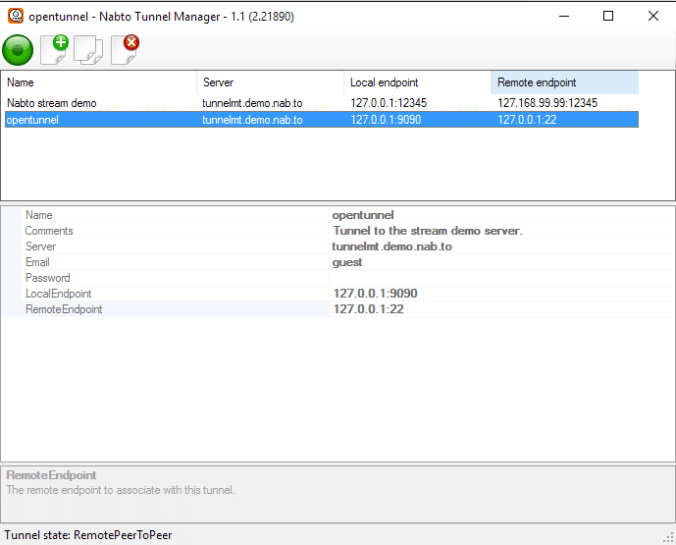Click 127.0.0.1:9090 cell in selected row

[x=386, y=120]
